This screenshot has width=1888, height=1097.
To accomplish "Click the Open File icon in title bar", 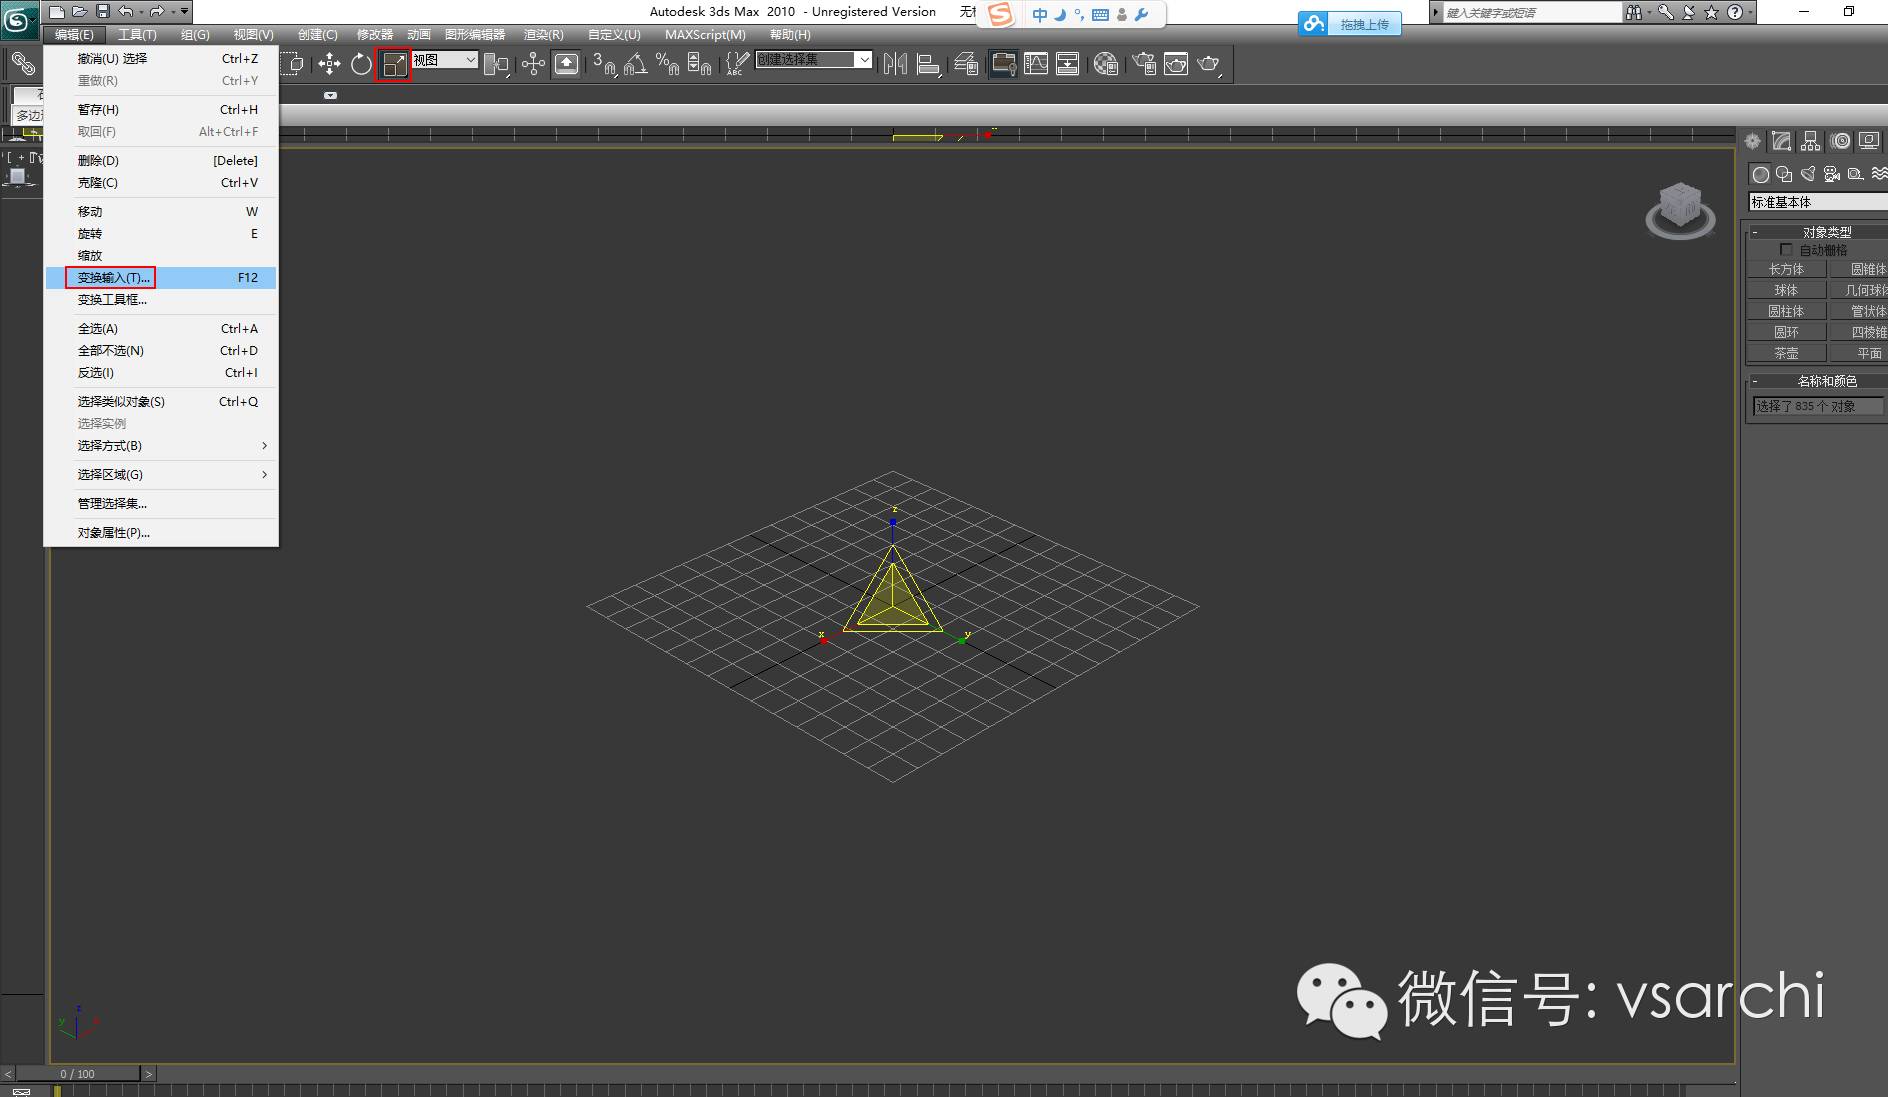I will (80, 12).
